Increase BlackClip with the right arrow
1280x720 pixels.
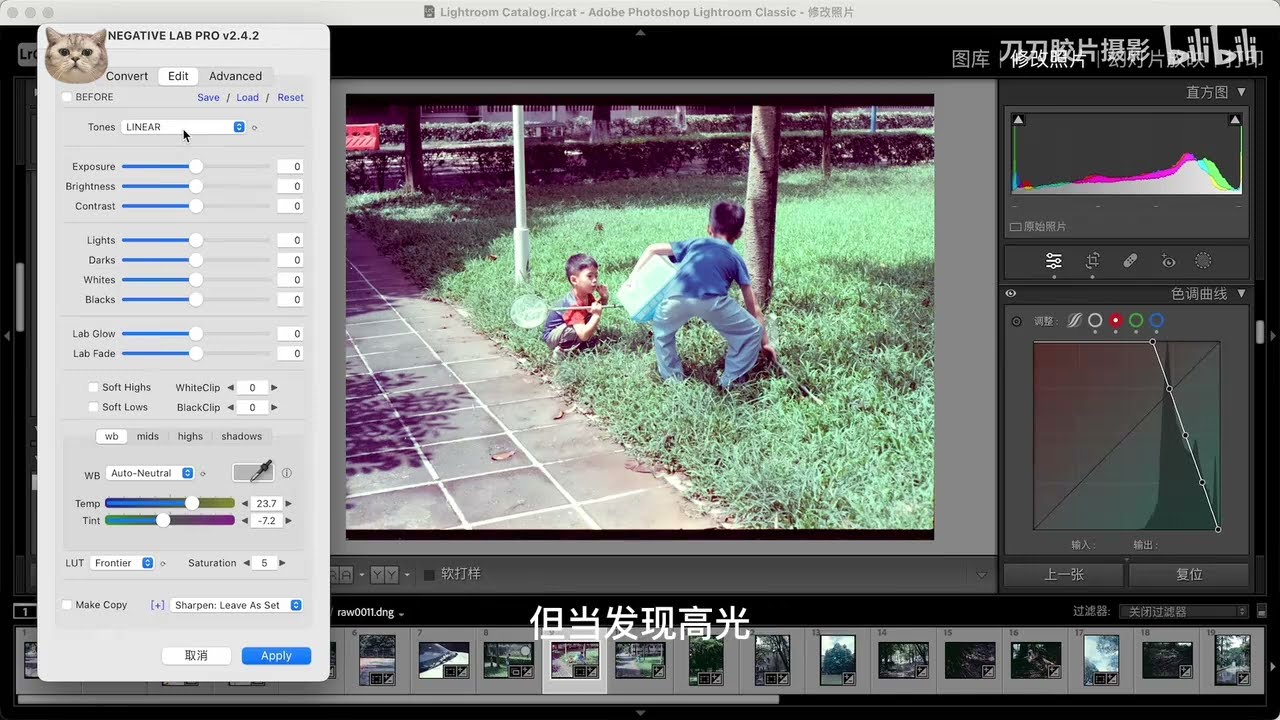tap(274, 407)
